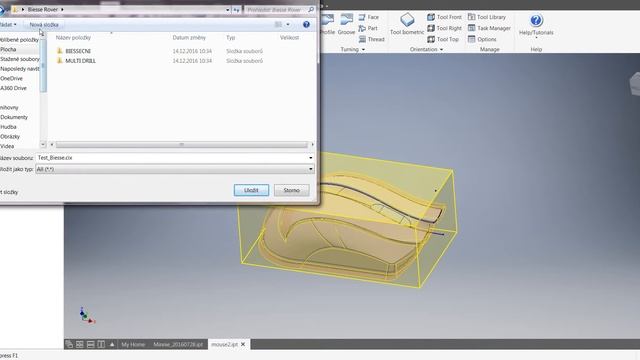Click the tile windows grid icon
640x360 pixels.
[x=80, y=344]
